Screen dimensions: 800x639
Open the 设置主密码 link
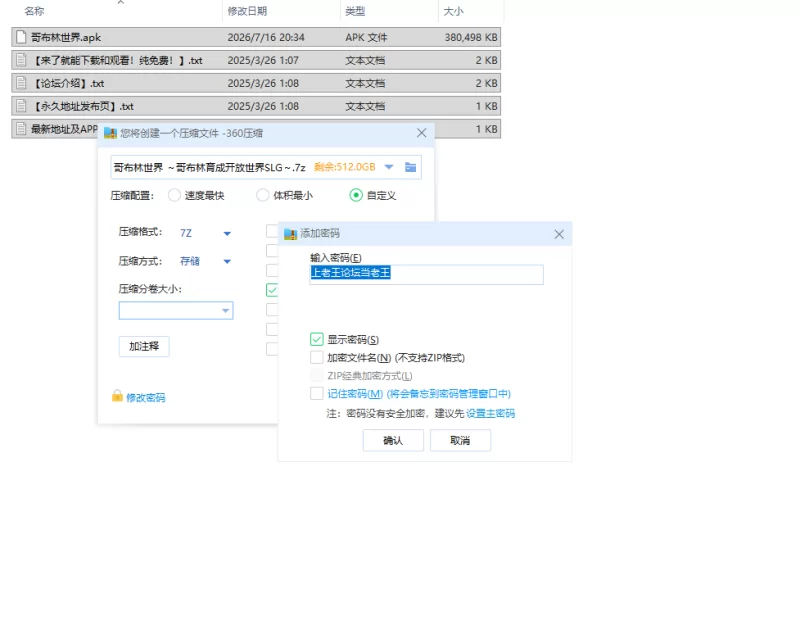490,413
